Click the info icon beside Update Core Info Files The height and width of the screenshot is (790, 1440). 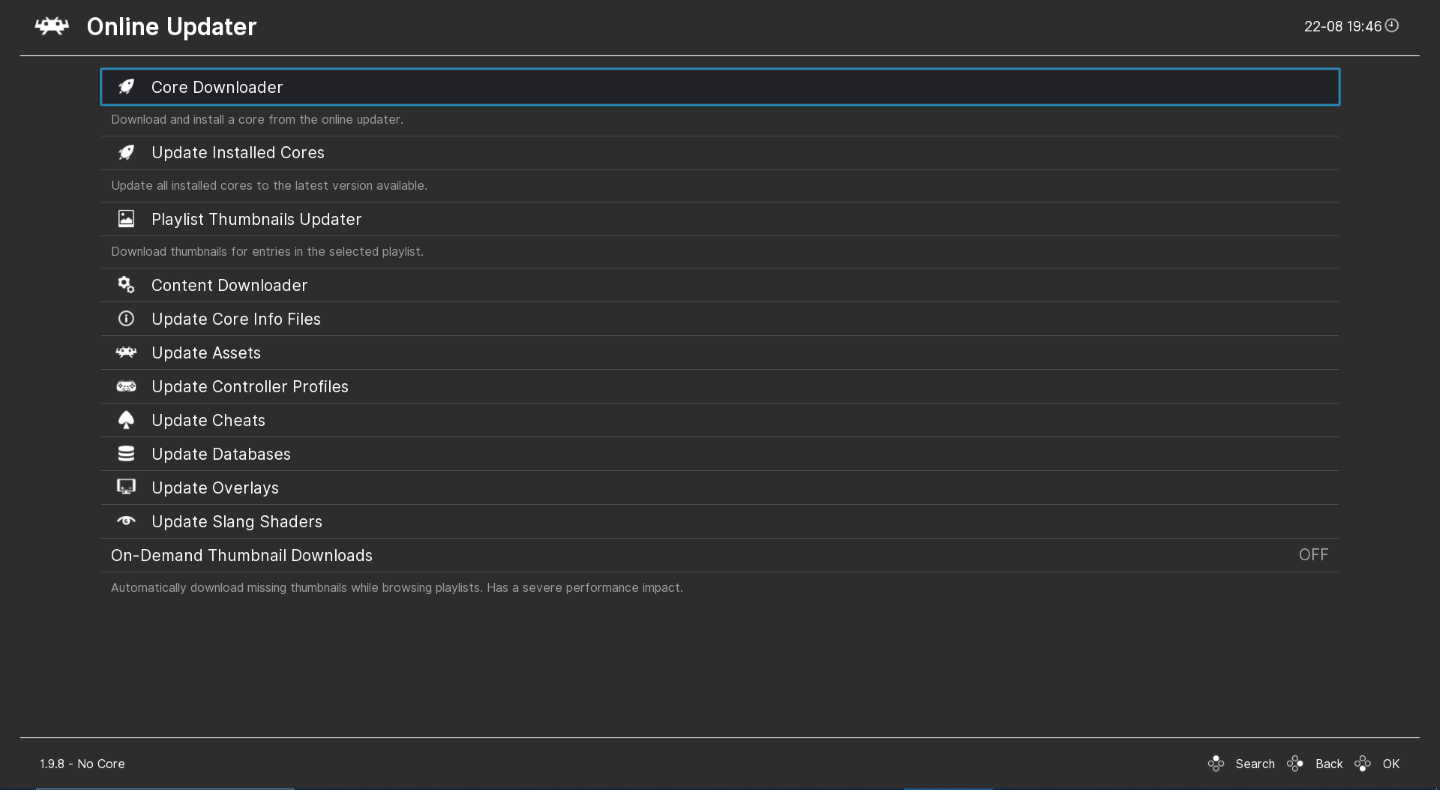[x=126, y=319]
